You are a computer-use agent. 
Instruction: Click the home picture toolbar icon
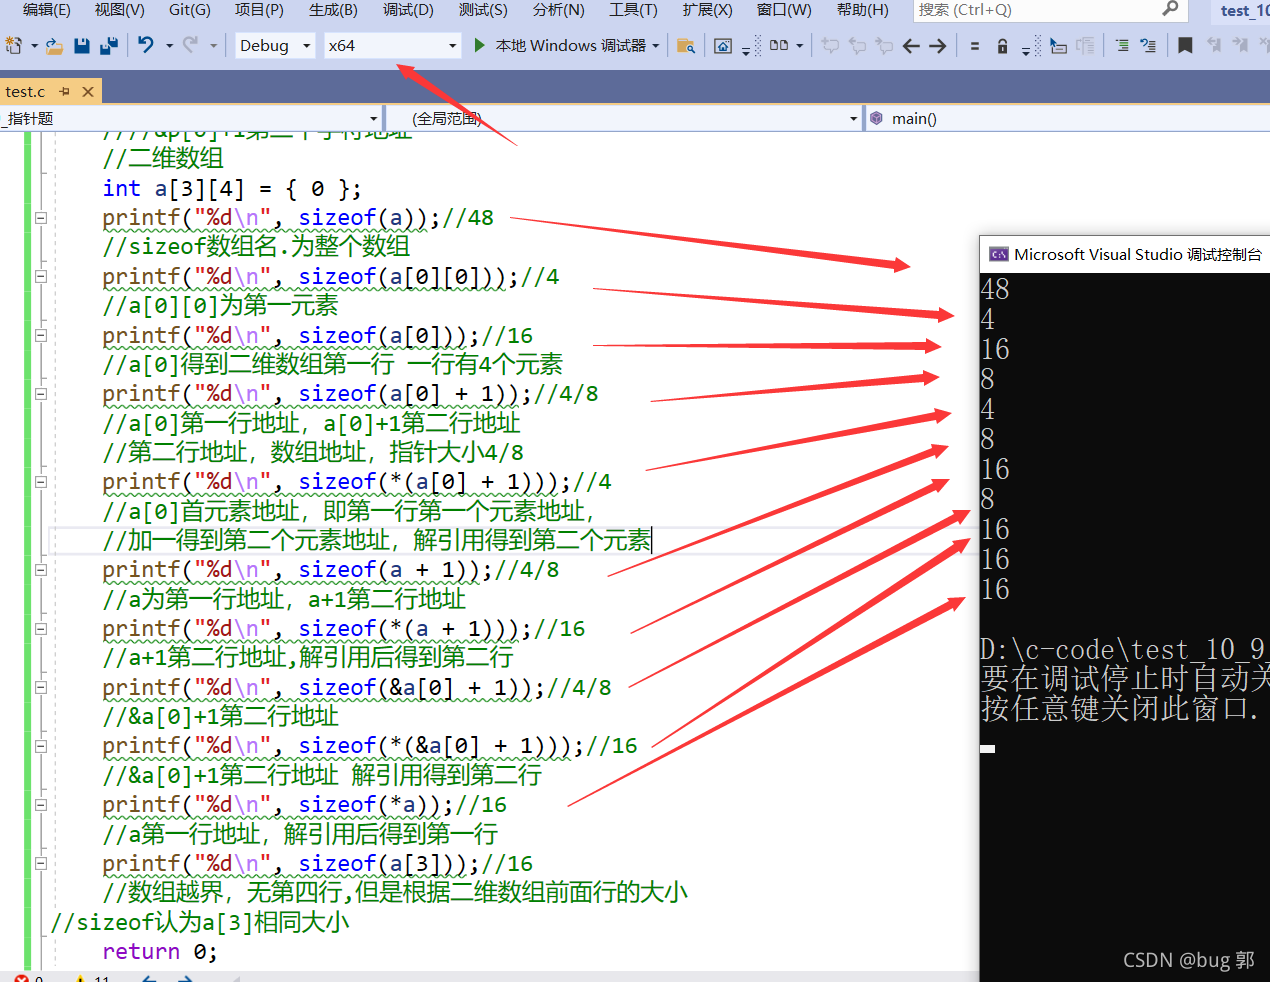pyautogui.click(x=723, y=46)
